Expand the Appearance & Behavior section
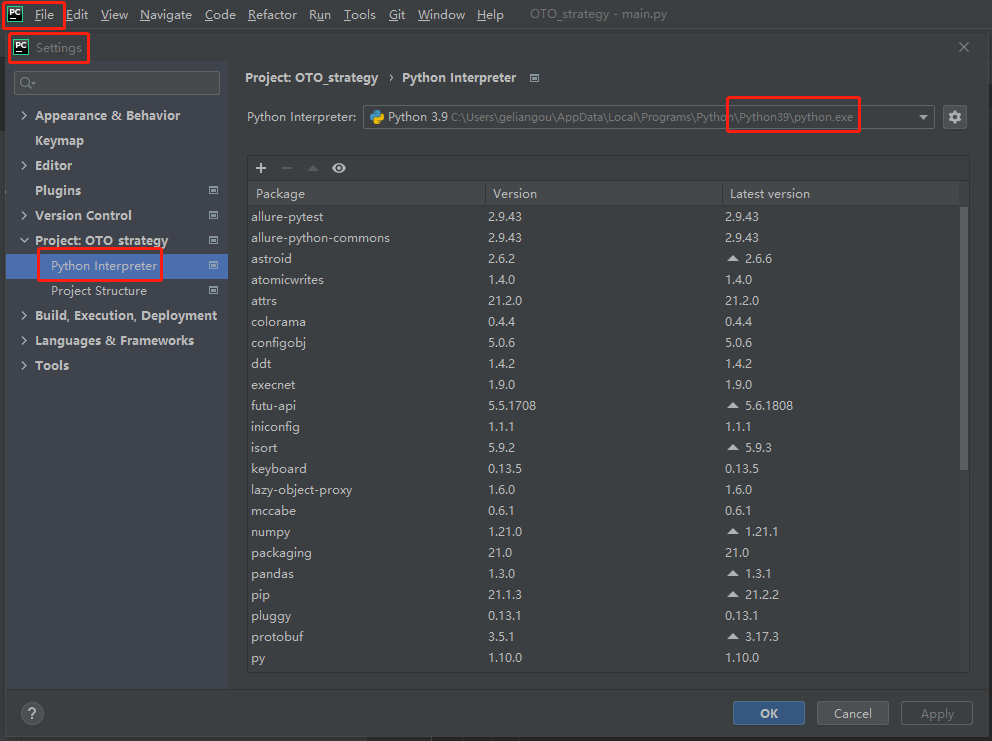This screenshot has height=741, width=992. [x=24, y=115]
